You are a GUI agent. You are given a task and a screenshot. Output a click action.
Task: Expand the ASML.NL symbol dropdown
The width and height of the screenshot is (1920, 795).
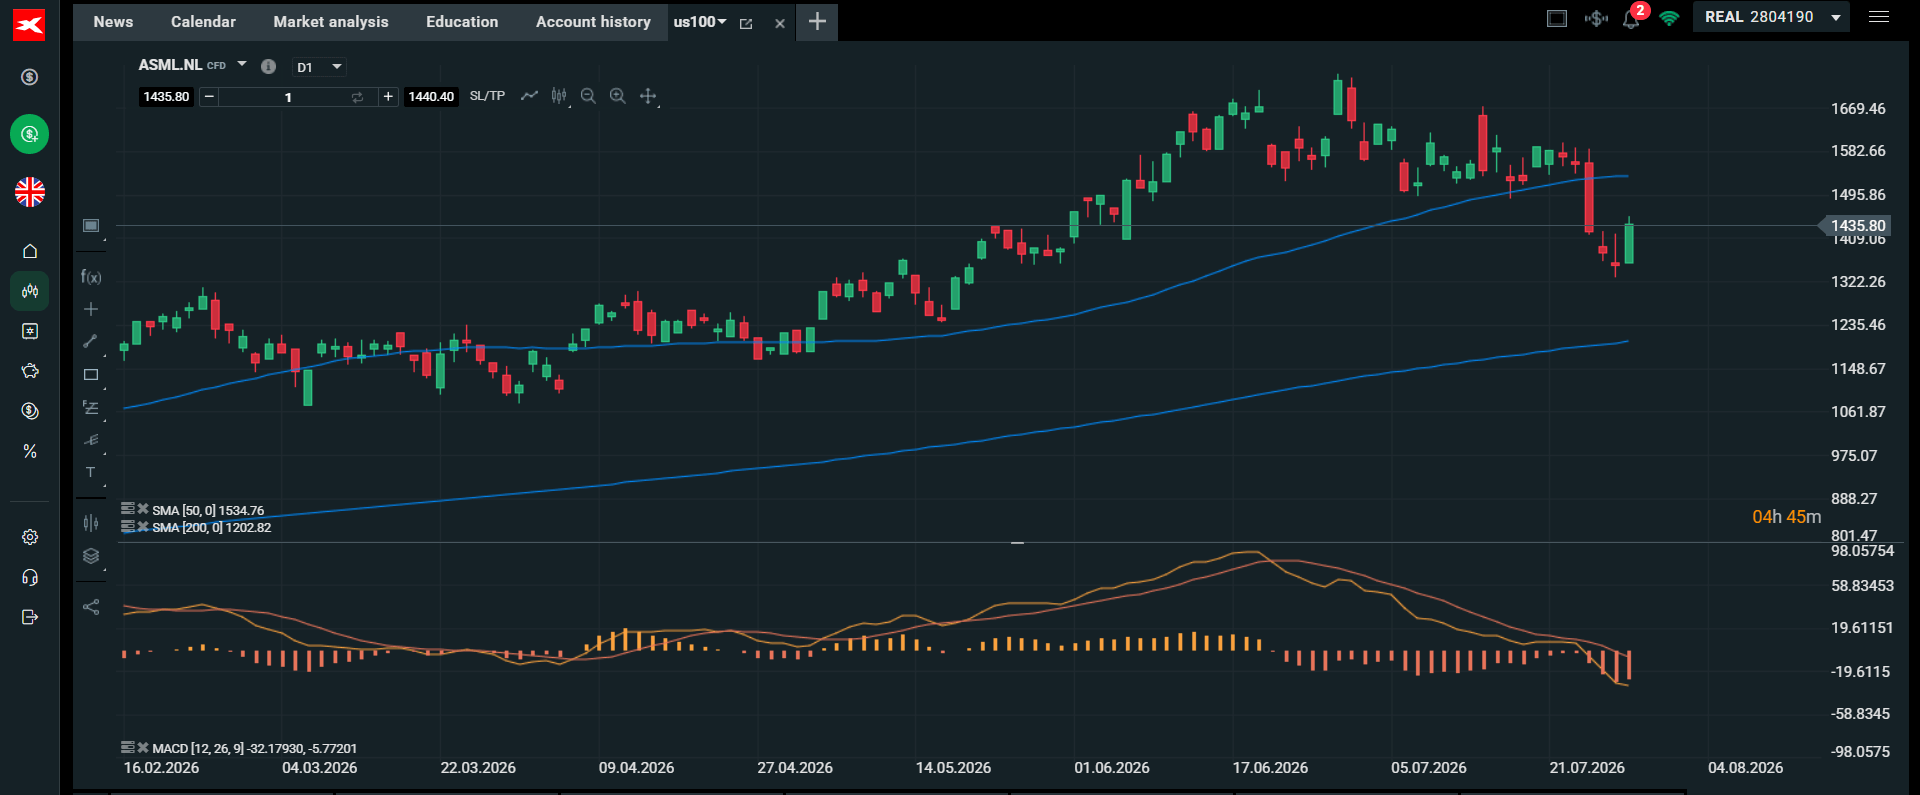242,64
